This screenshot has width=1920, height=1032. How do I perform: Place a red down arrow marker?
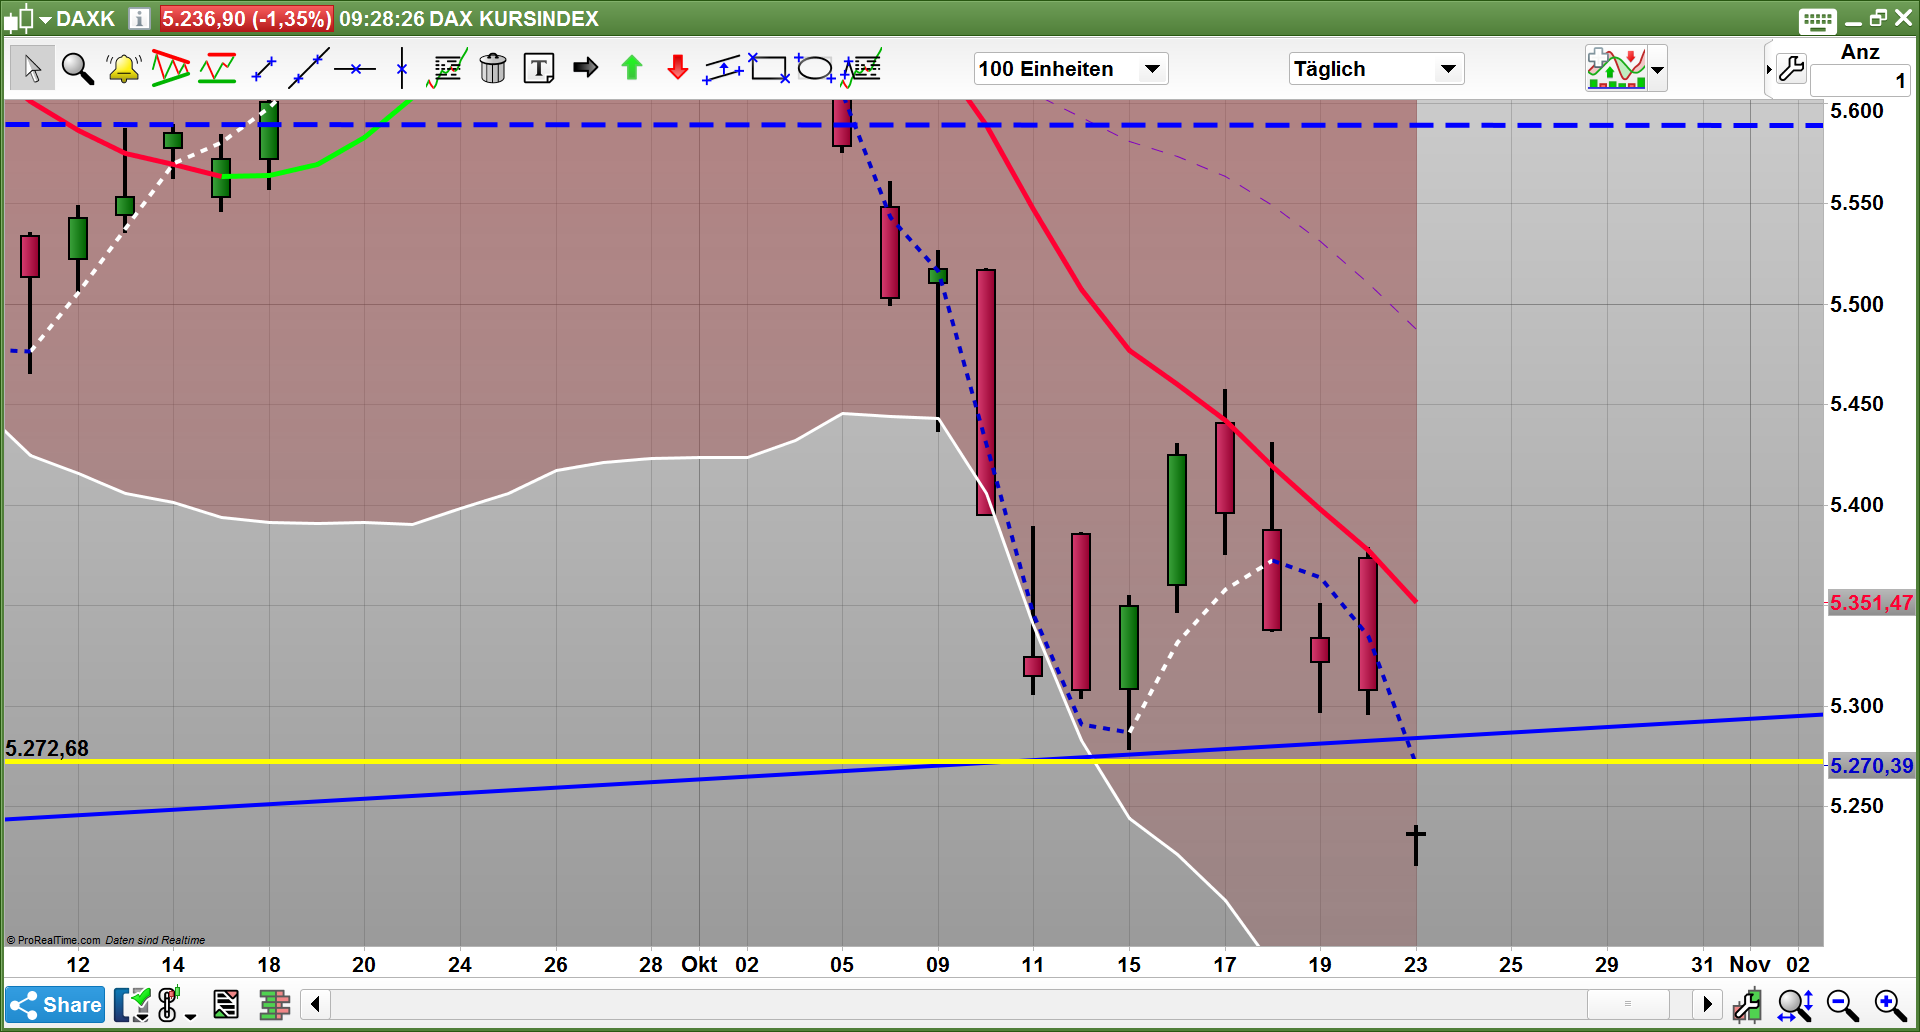678,67
